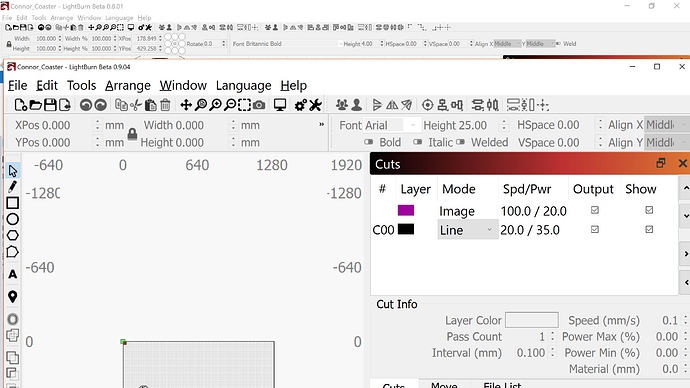The height and width of the screenshot is (388, 690).
Task: Click the Zoom In magnifier icon
Action: [216, 105]
